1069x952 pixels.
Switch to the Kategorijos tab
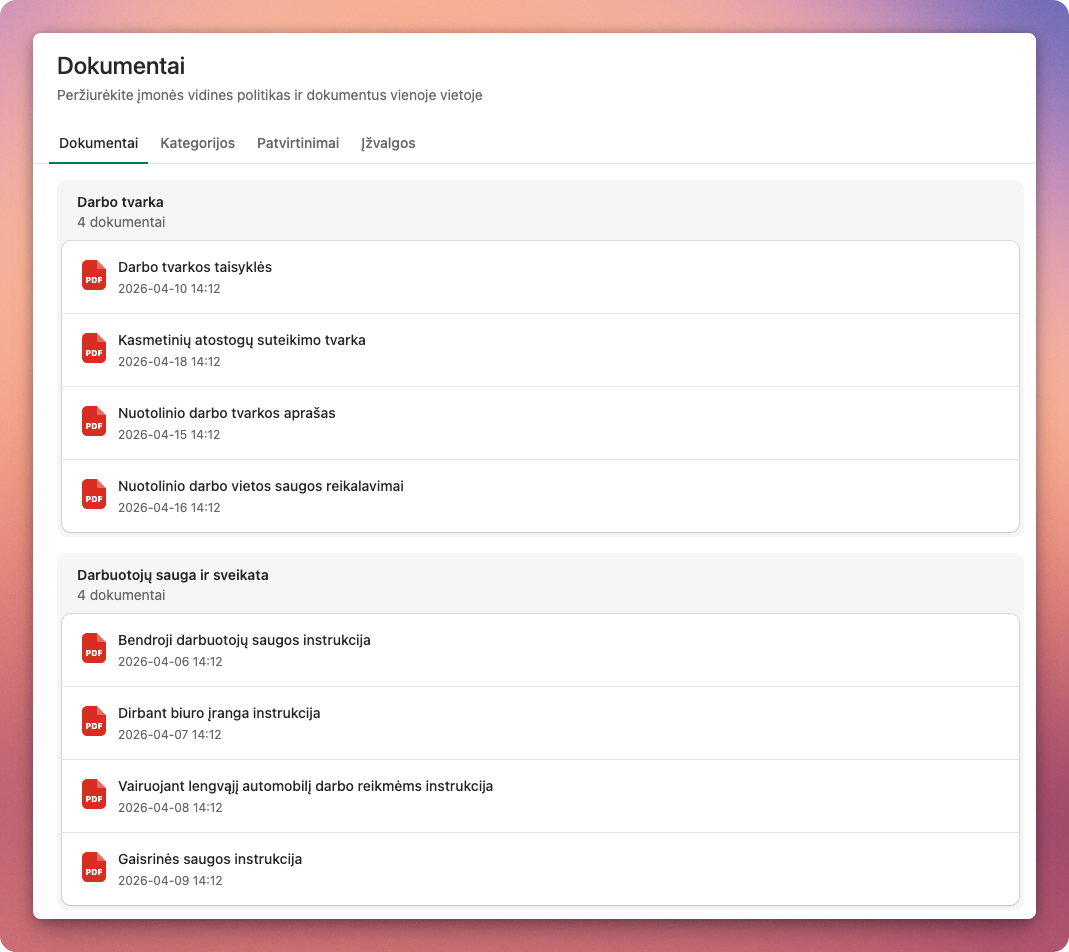click(x=197, y=143)
